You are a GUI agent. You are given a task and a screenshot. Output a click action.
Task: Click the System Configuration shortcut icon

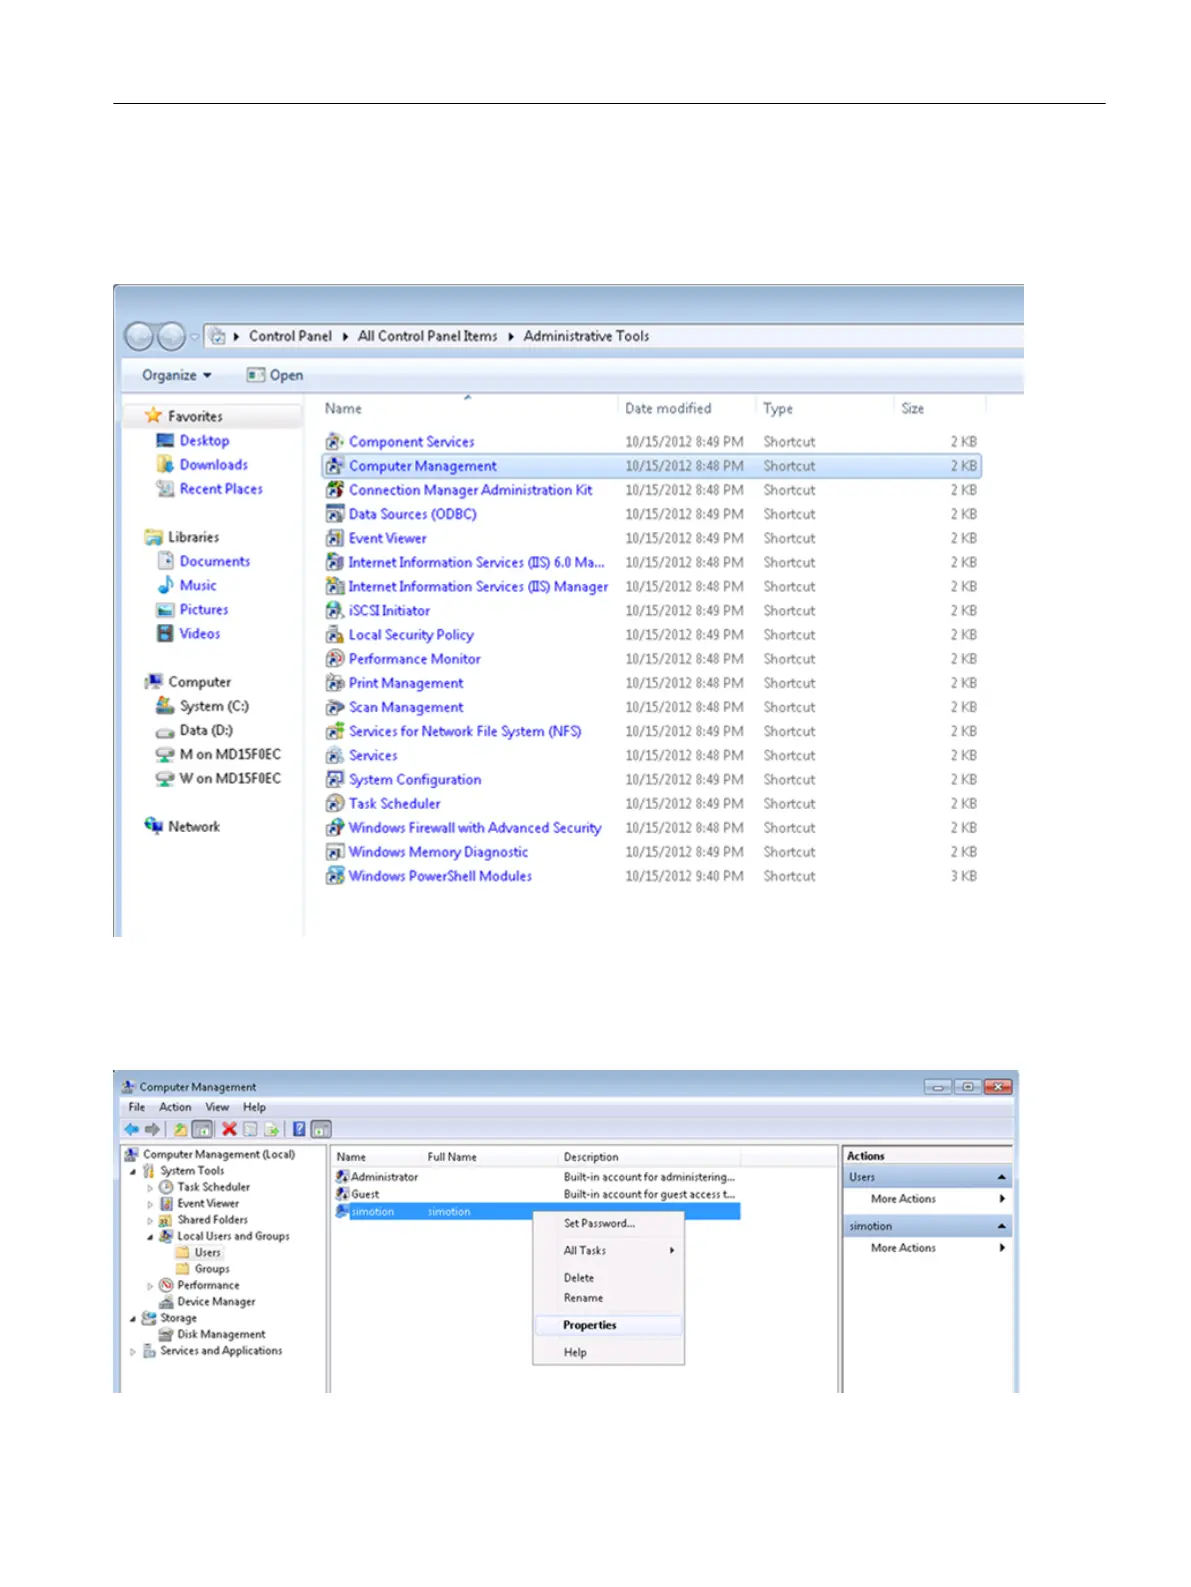(x=335, y=779)
